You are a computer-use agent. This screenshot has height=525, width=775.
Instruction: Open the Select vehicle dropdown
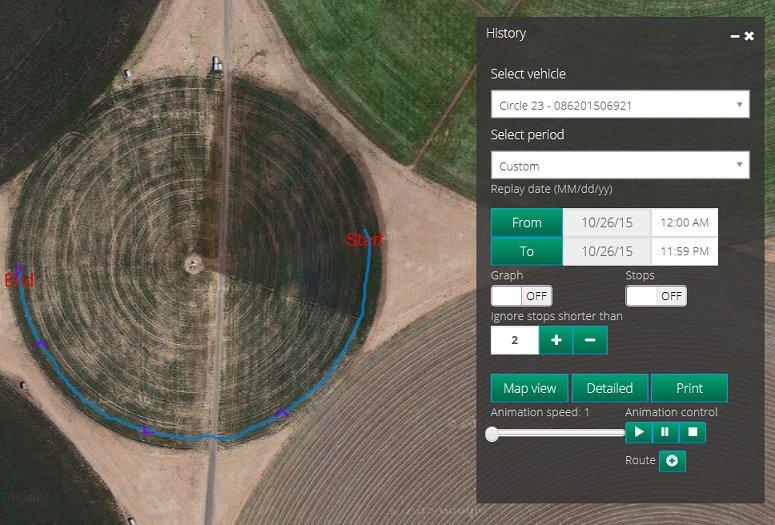pos(620,104)
